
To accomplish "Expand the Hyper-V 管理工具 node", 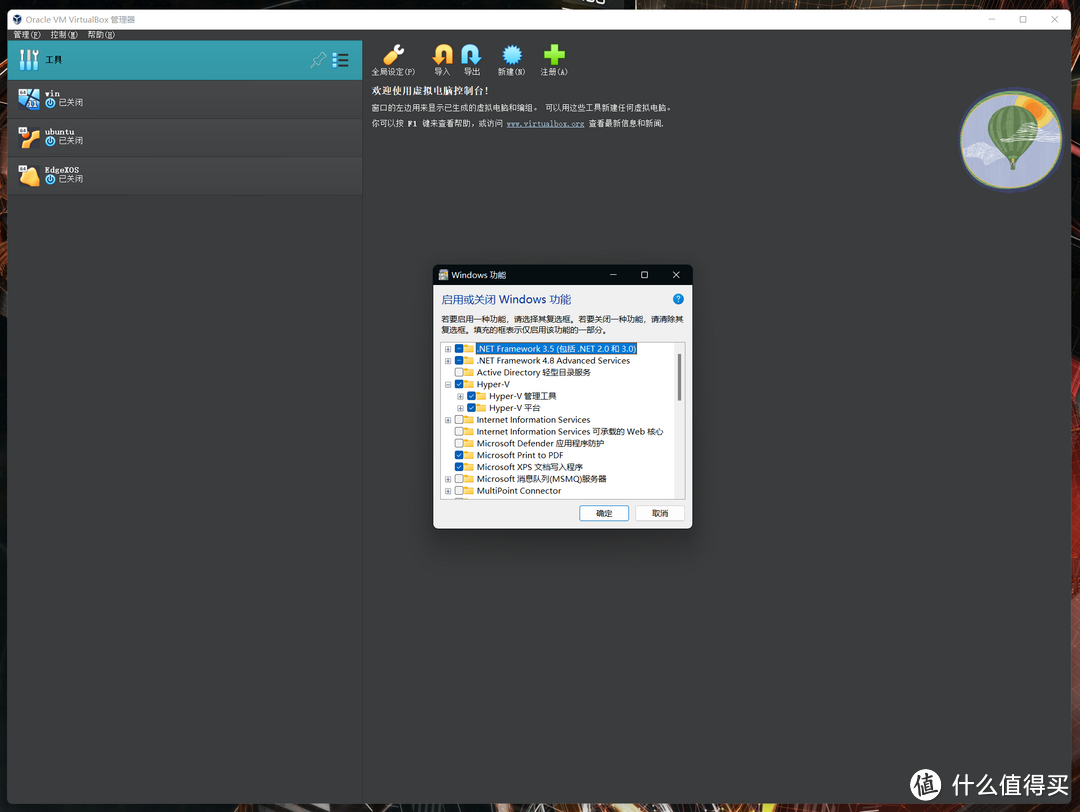I will [x=460, y=397].
